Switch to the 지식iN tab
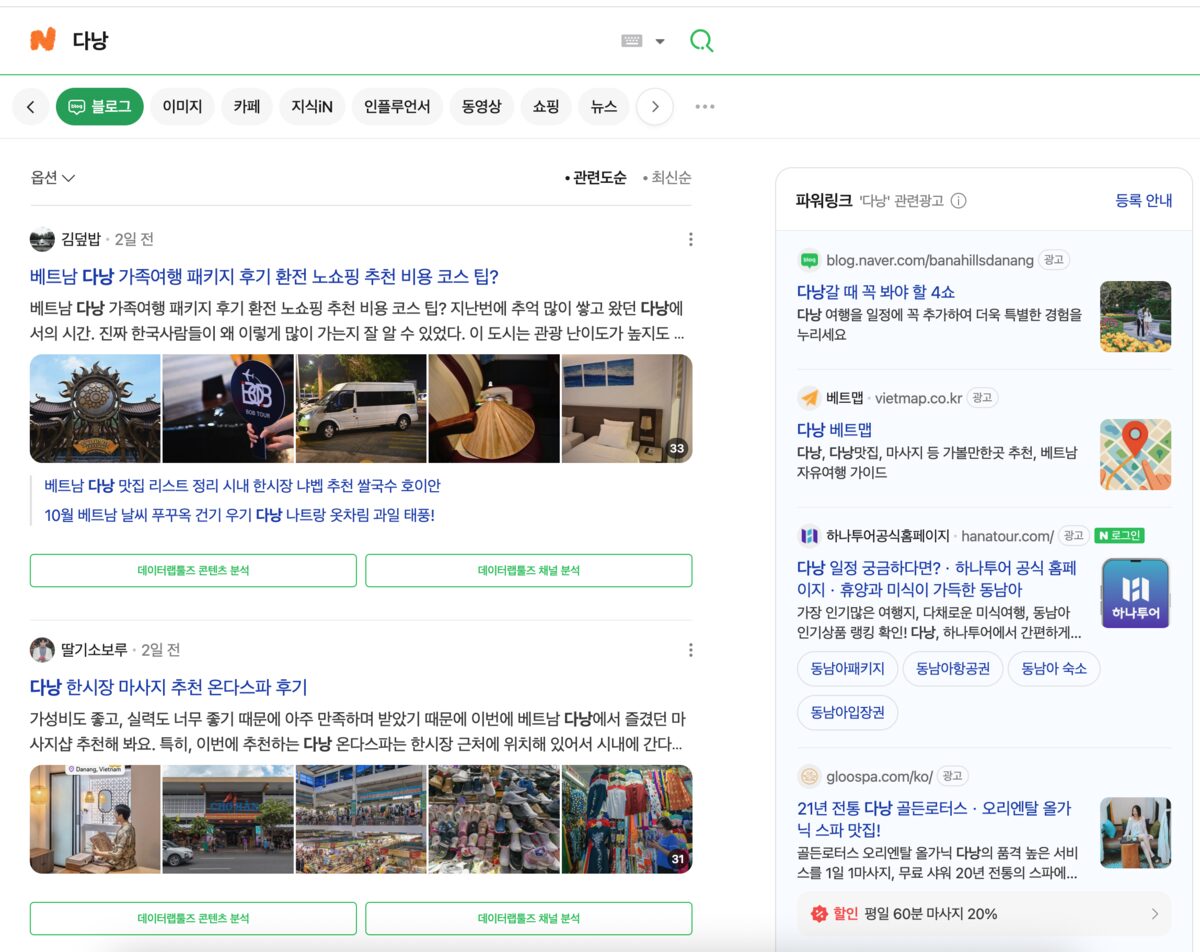This screenshot has height=952, width=1200. click(x=312, y=107)
